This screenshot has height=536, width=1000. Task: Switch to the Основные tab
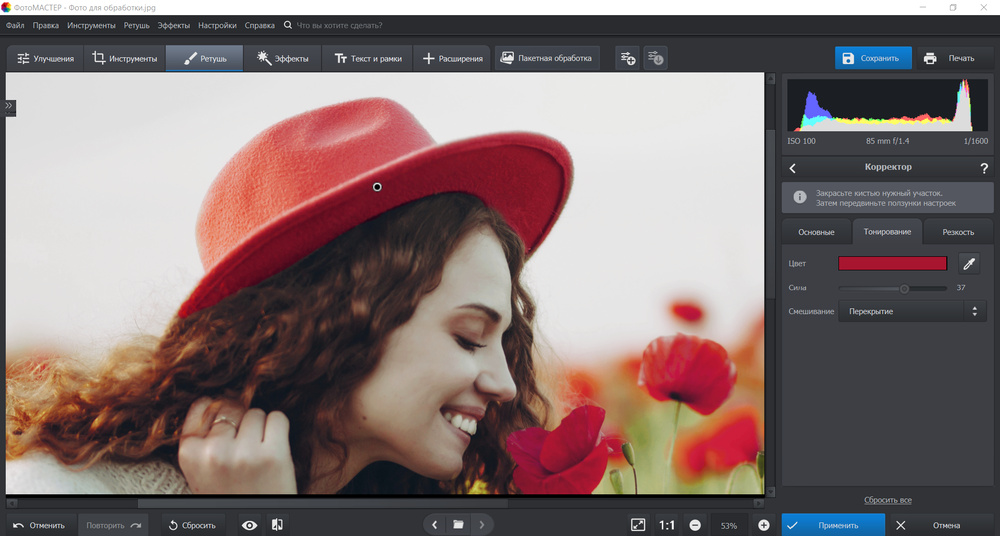pyautogui.click(x=816, y=232)
